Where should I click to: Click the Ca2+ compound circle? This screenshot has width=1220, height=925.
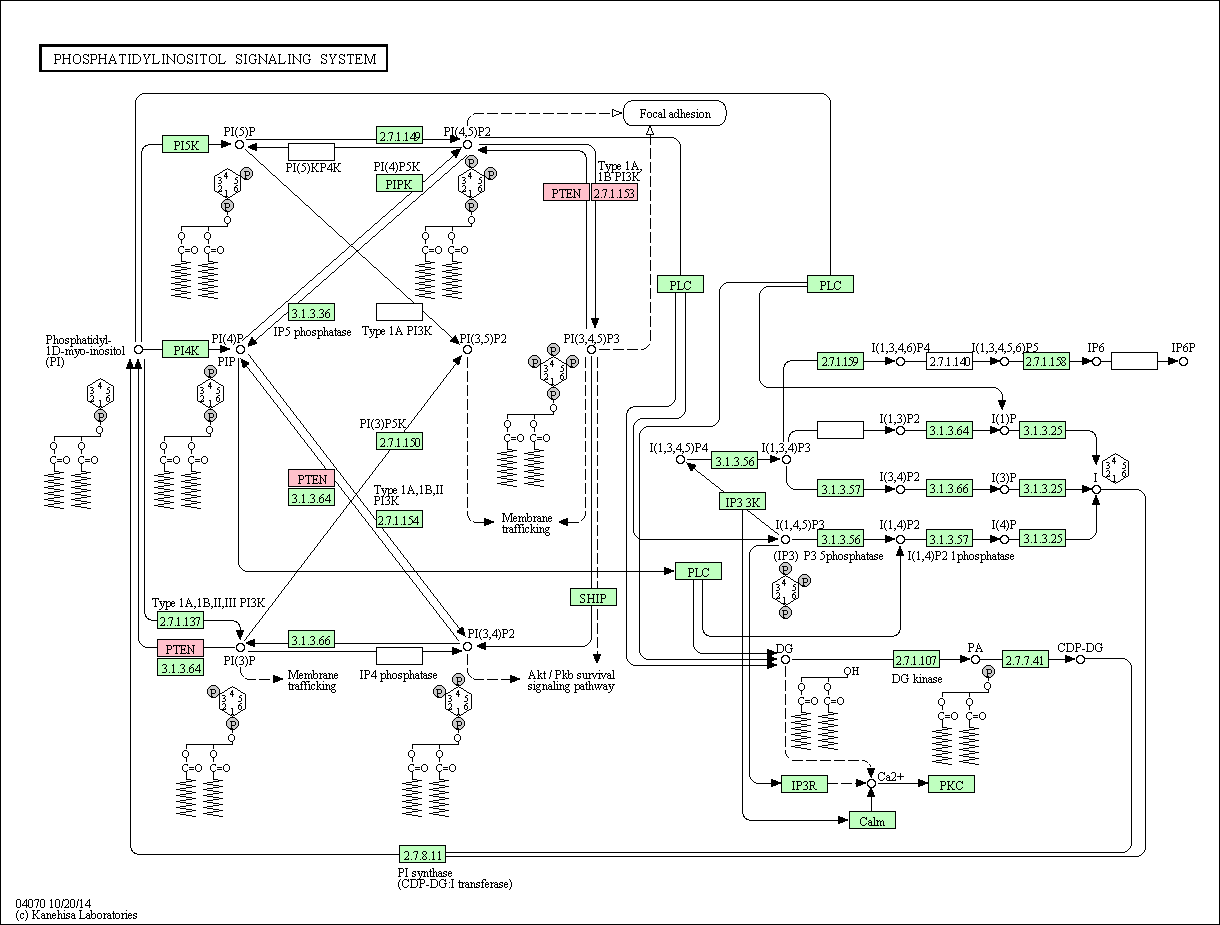(871, 785)
